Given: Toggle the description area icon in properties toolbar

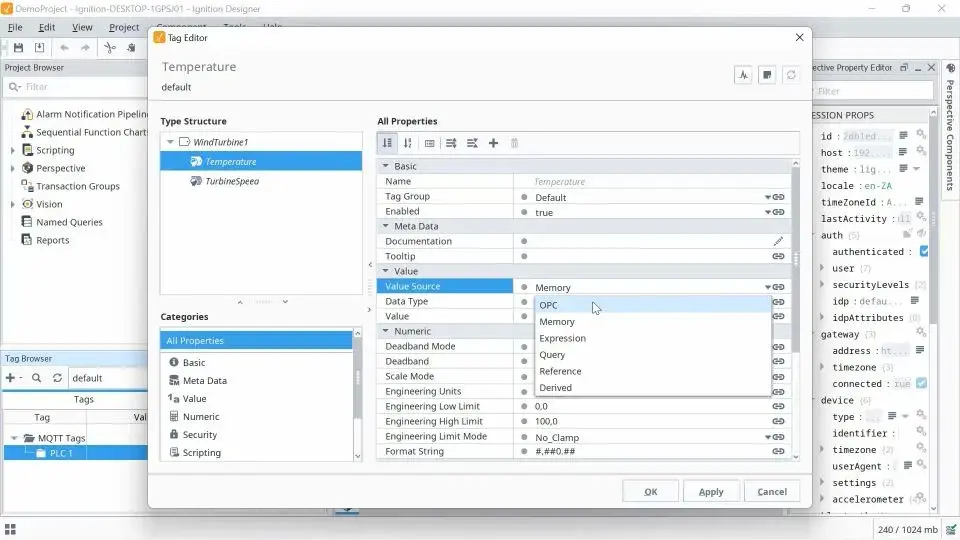Looking at the screenshot, I should (430, 143).
